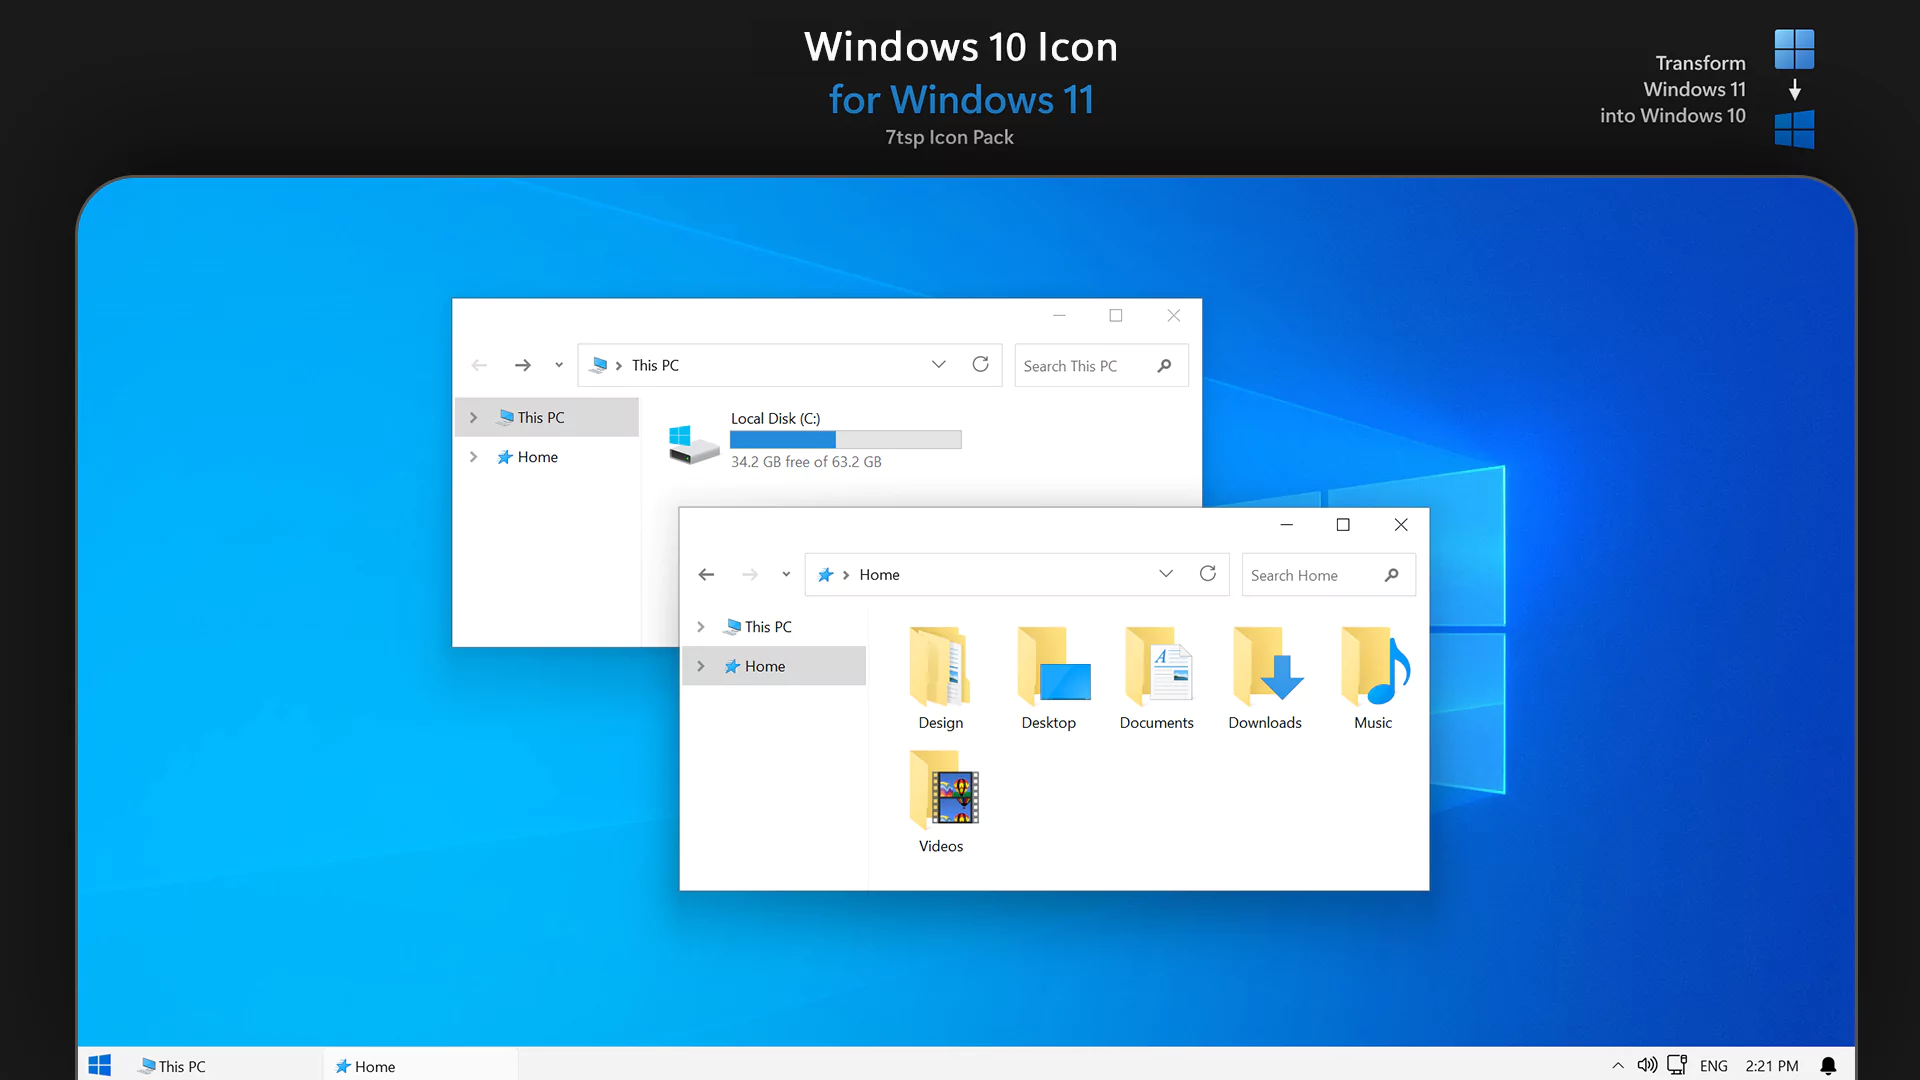The width and height of the screenshot is (1920, 1080).
Task: Open the recent locations dropdown arrow
Action: (x=786, y=574)
